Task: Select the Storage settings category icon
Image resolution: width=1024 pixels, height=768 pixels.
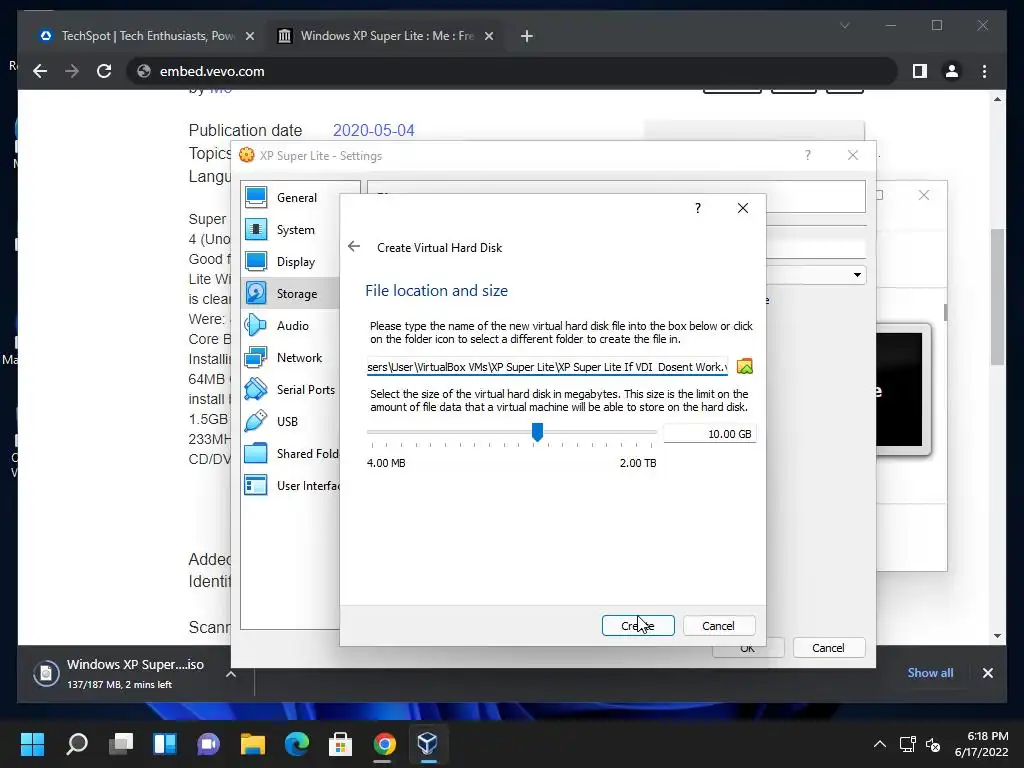Action: [256, 294]
